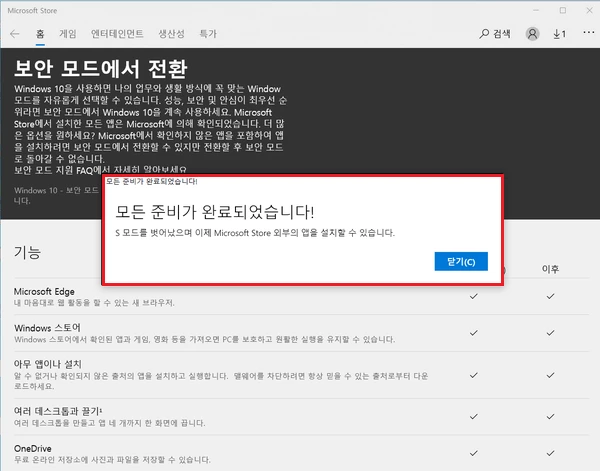The width and height of the screenshot is (600, 471).
Task: Click the 기능 section heading
Action: coord(27,253)
